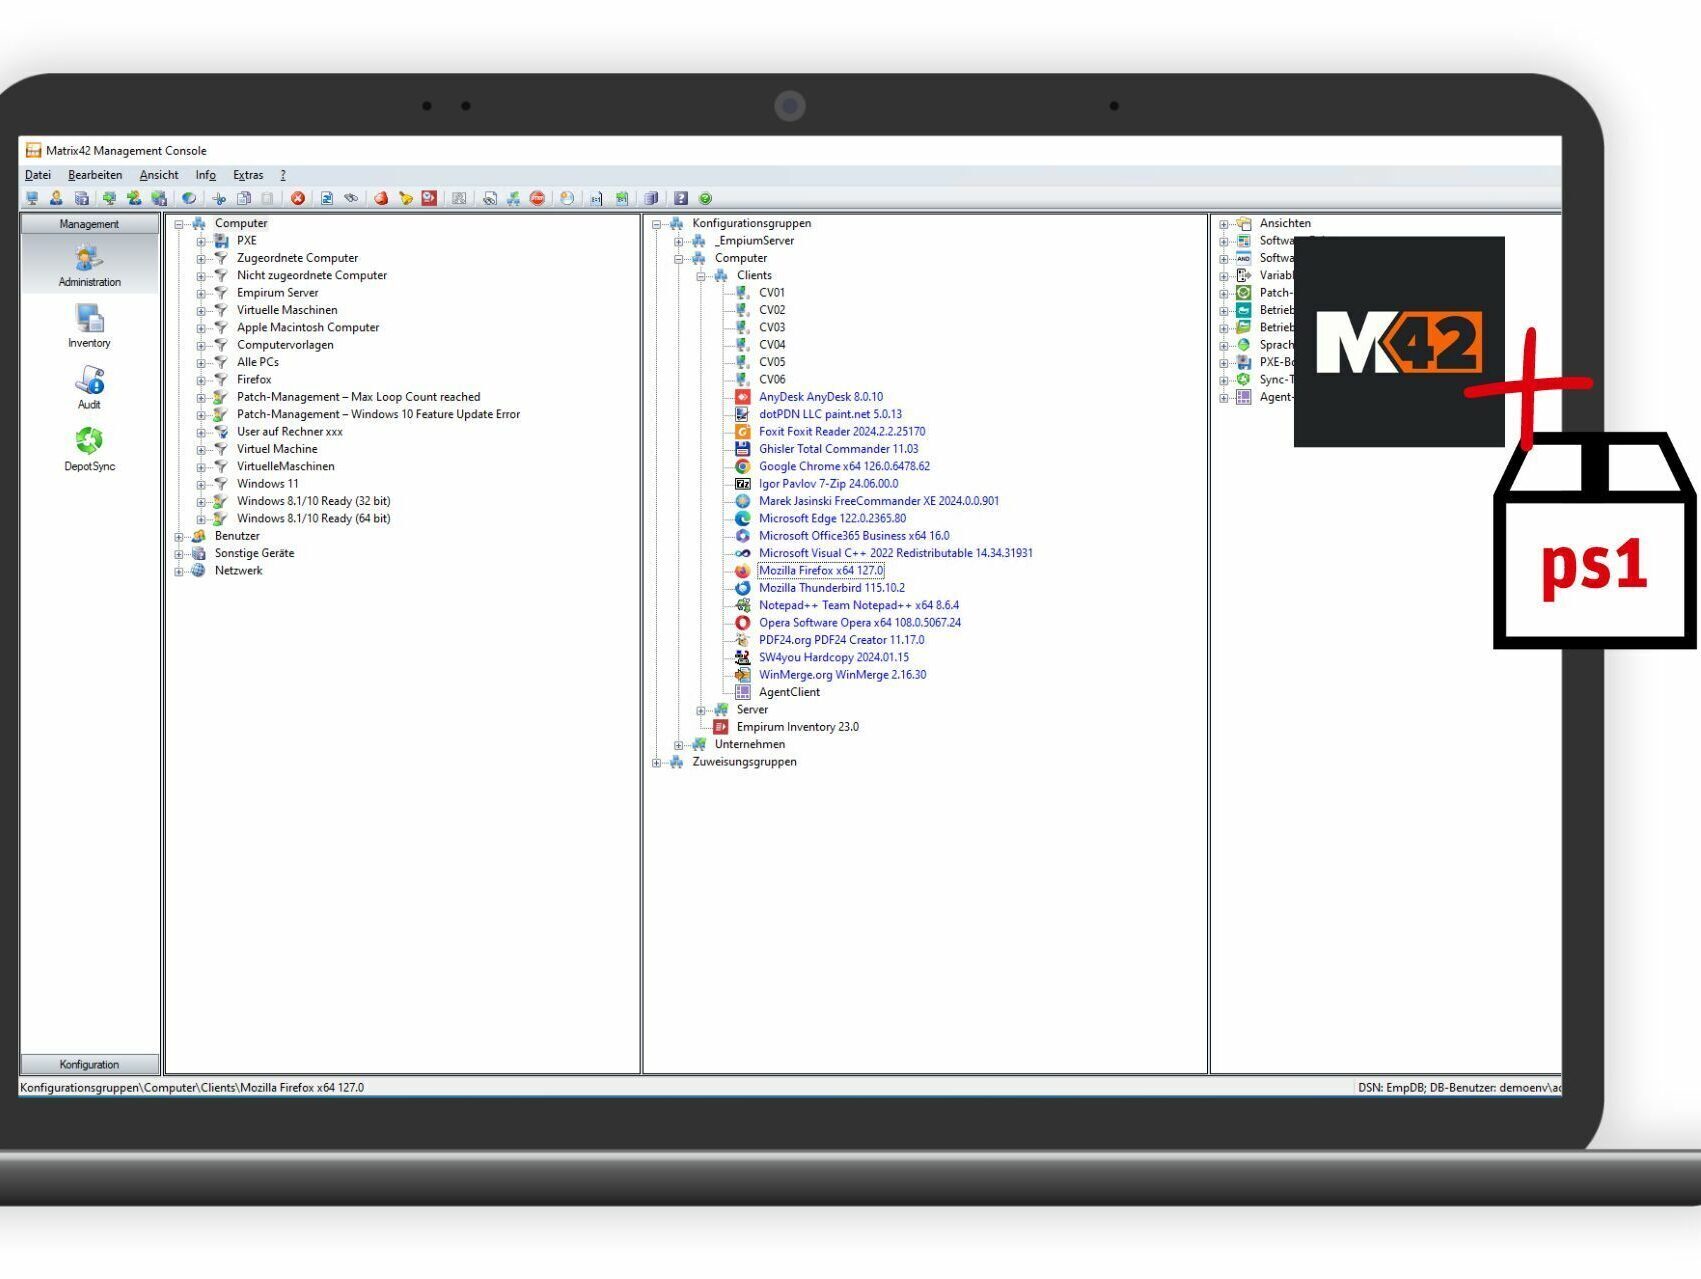This screenshot has height=1279, width=1701.
Task: Select client CV06 in the tree
Action: point(772,379)
